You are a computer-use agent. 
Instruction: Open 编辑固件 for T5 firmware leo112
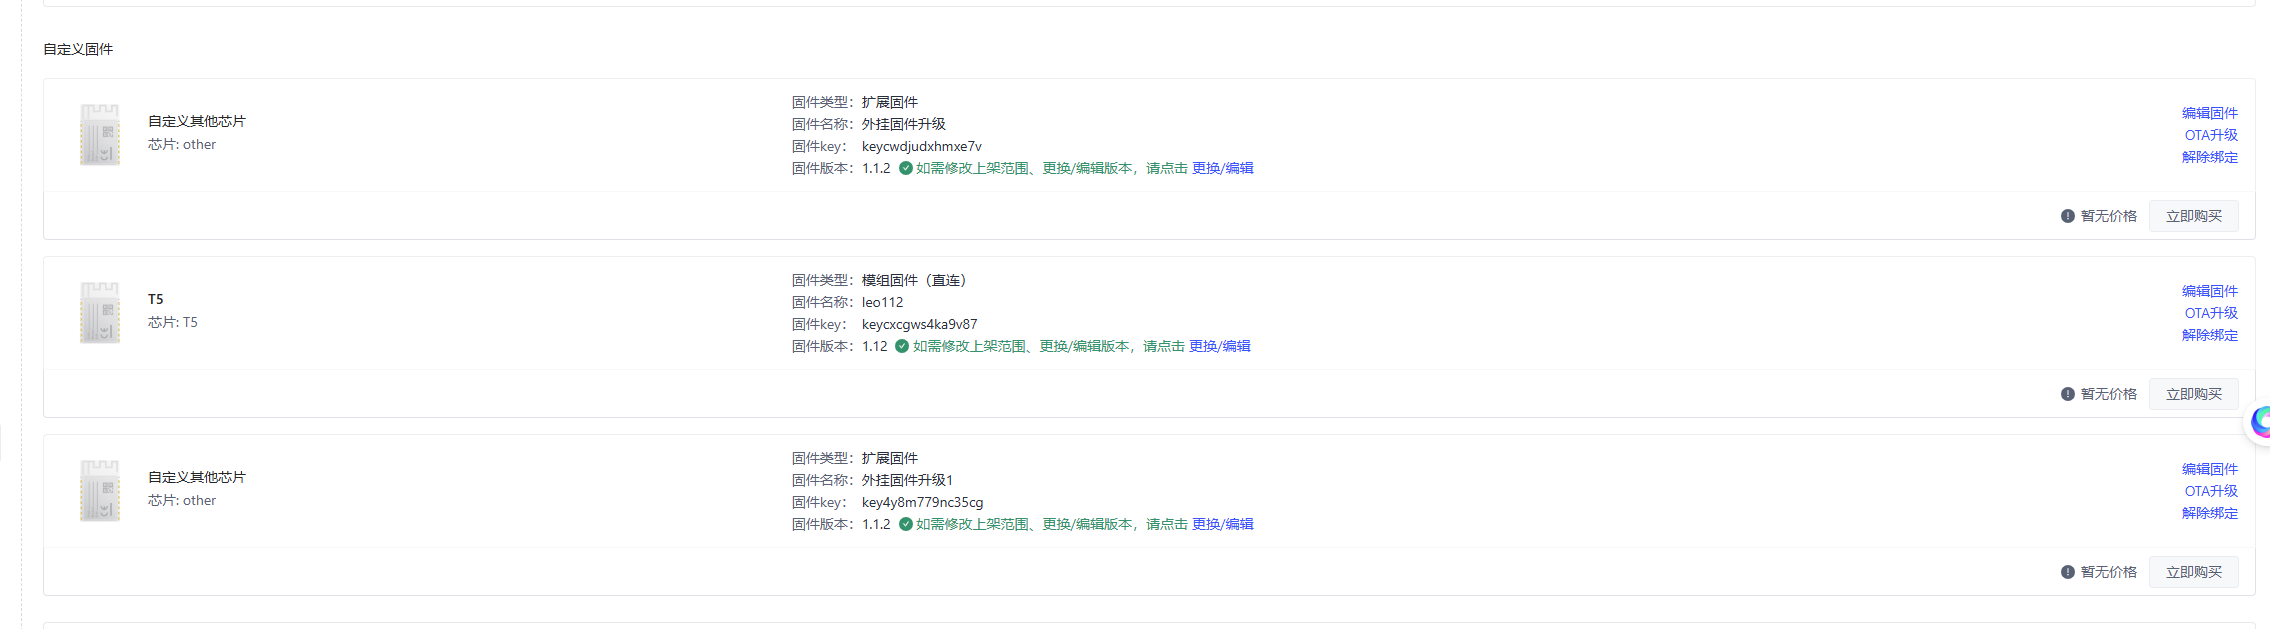2210,291
